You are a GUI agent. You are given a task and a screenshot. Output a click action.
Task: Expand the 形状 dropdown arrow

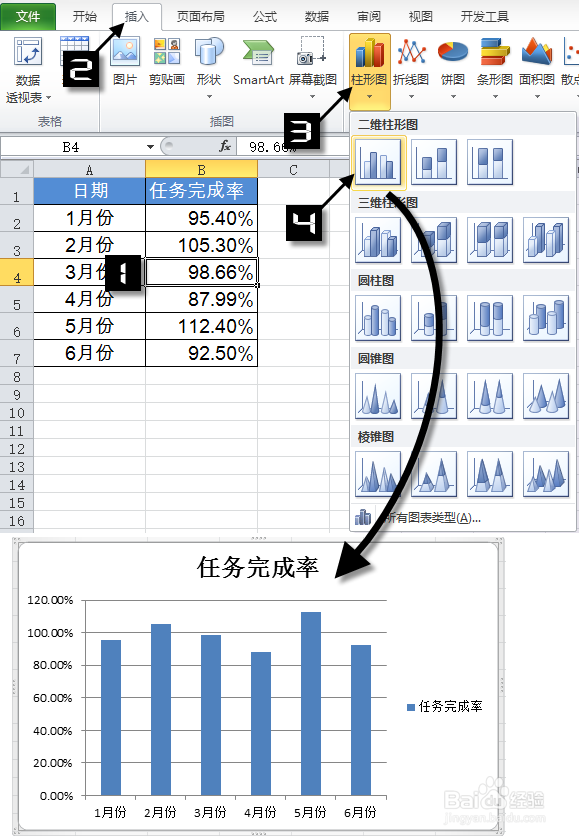pyautogui.click(x=209, y=97)
